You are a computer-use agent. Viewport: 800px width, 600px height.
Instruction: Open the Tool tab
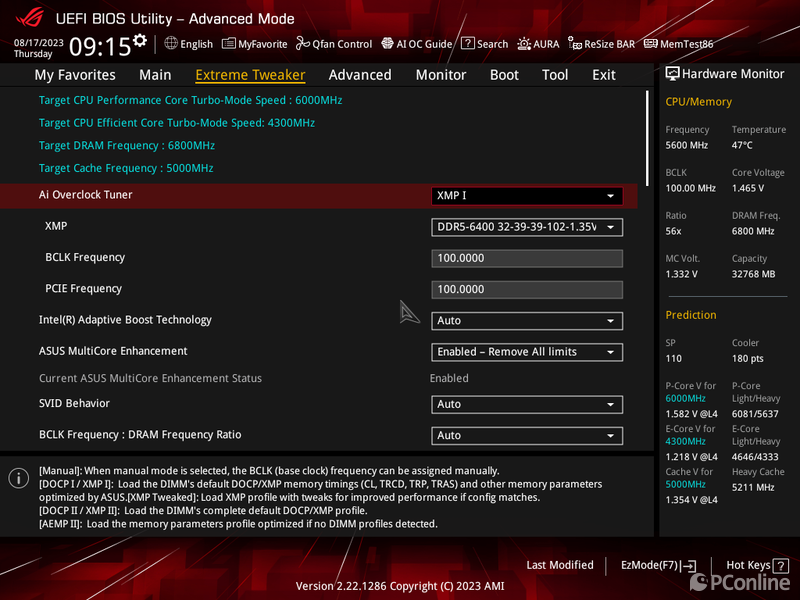click(x=555, y=75)
